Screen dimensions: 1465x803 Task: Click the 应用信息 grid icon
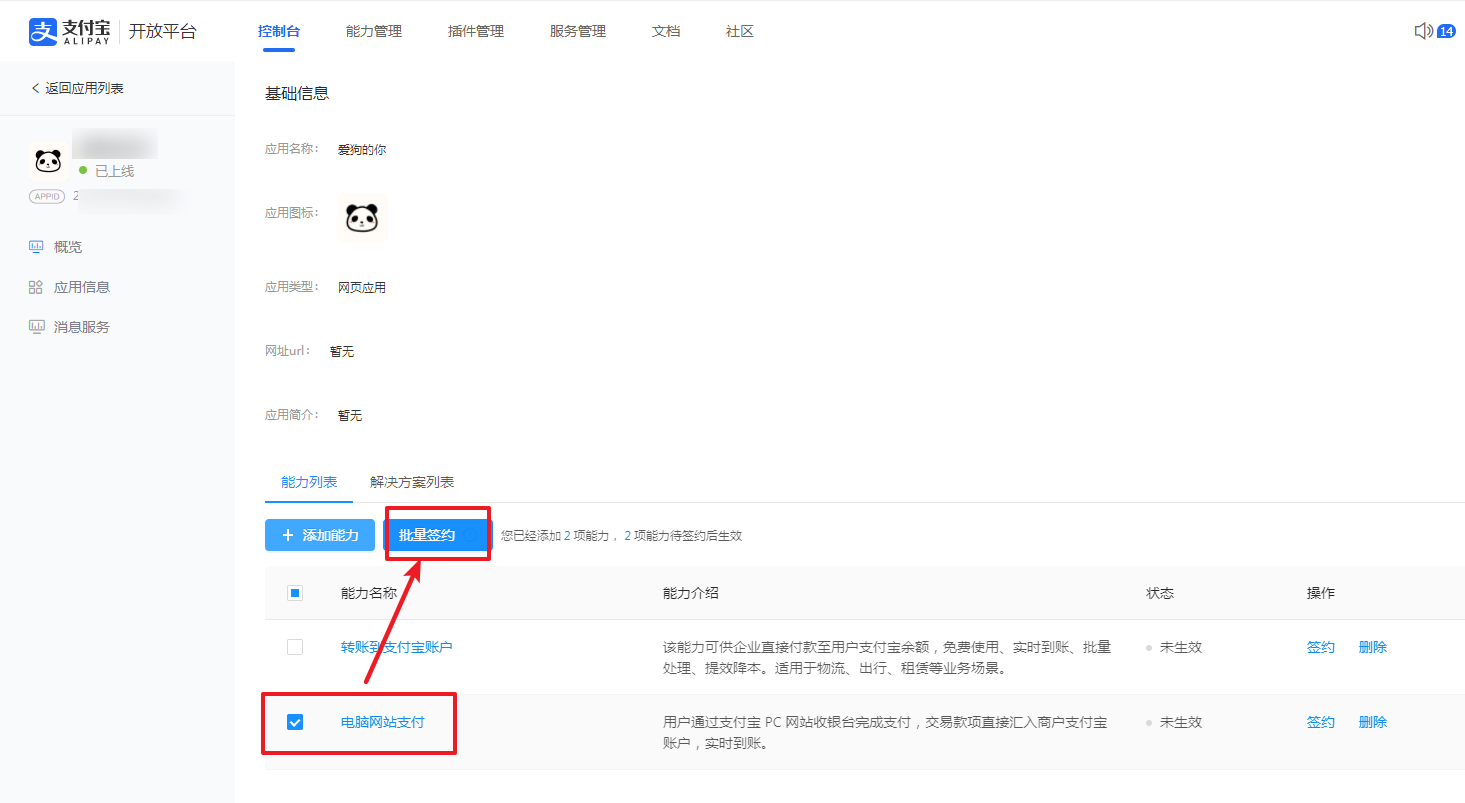pyautogui.click(x=36, y=287)
